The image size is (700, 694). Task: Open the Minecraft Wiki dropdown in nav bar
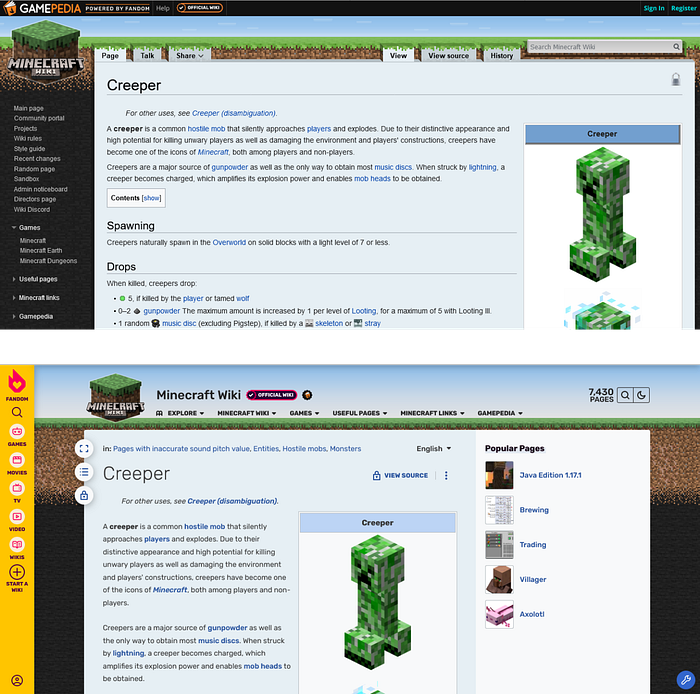(247, 413)
